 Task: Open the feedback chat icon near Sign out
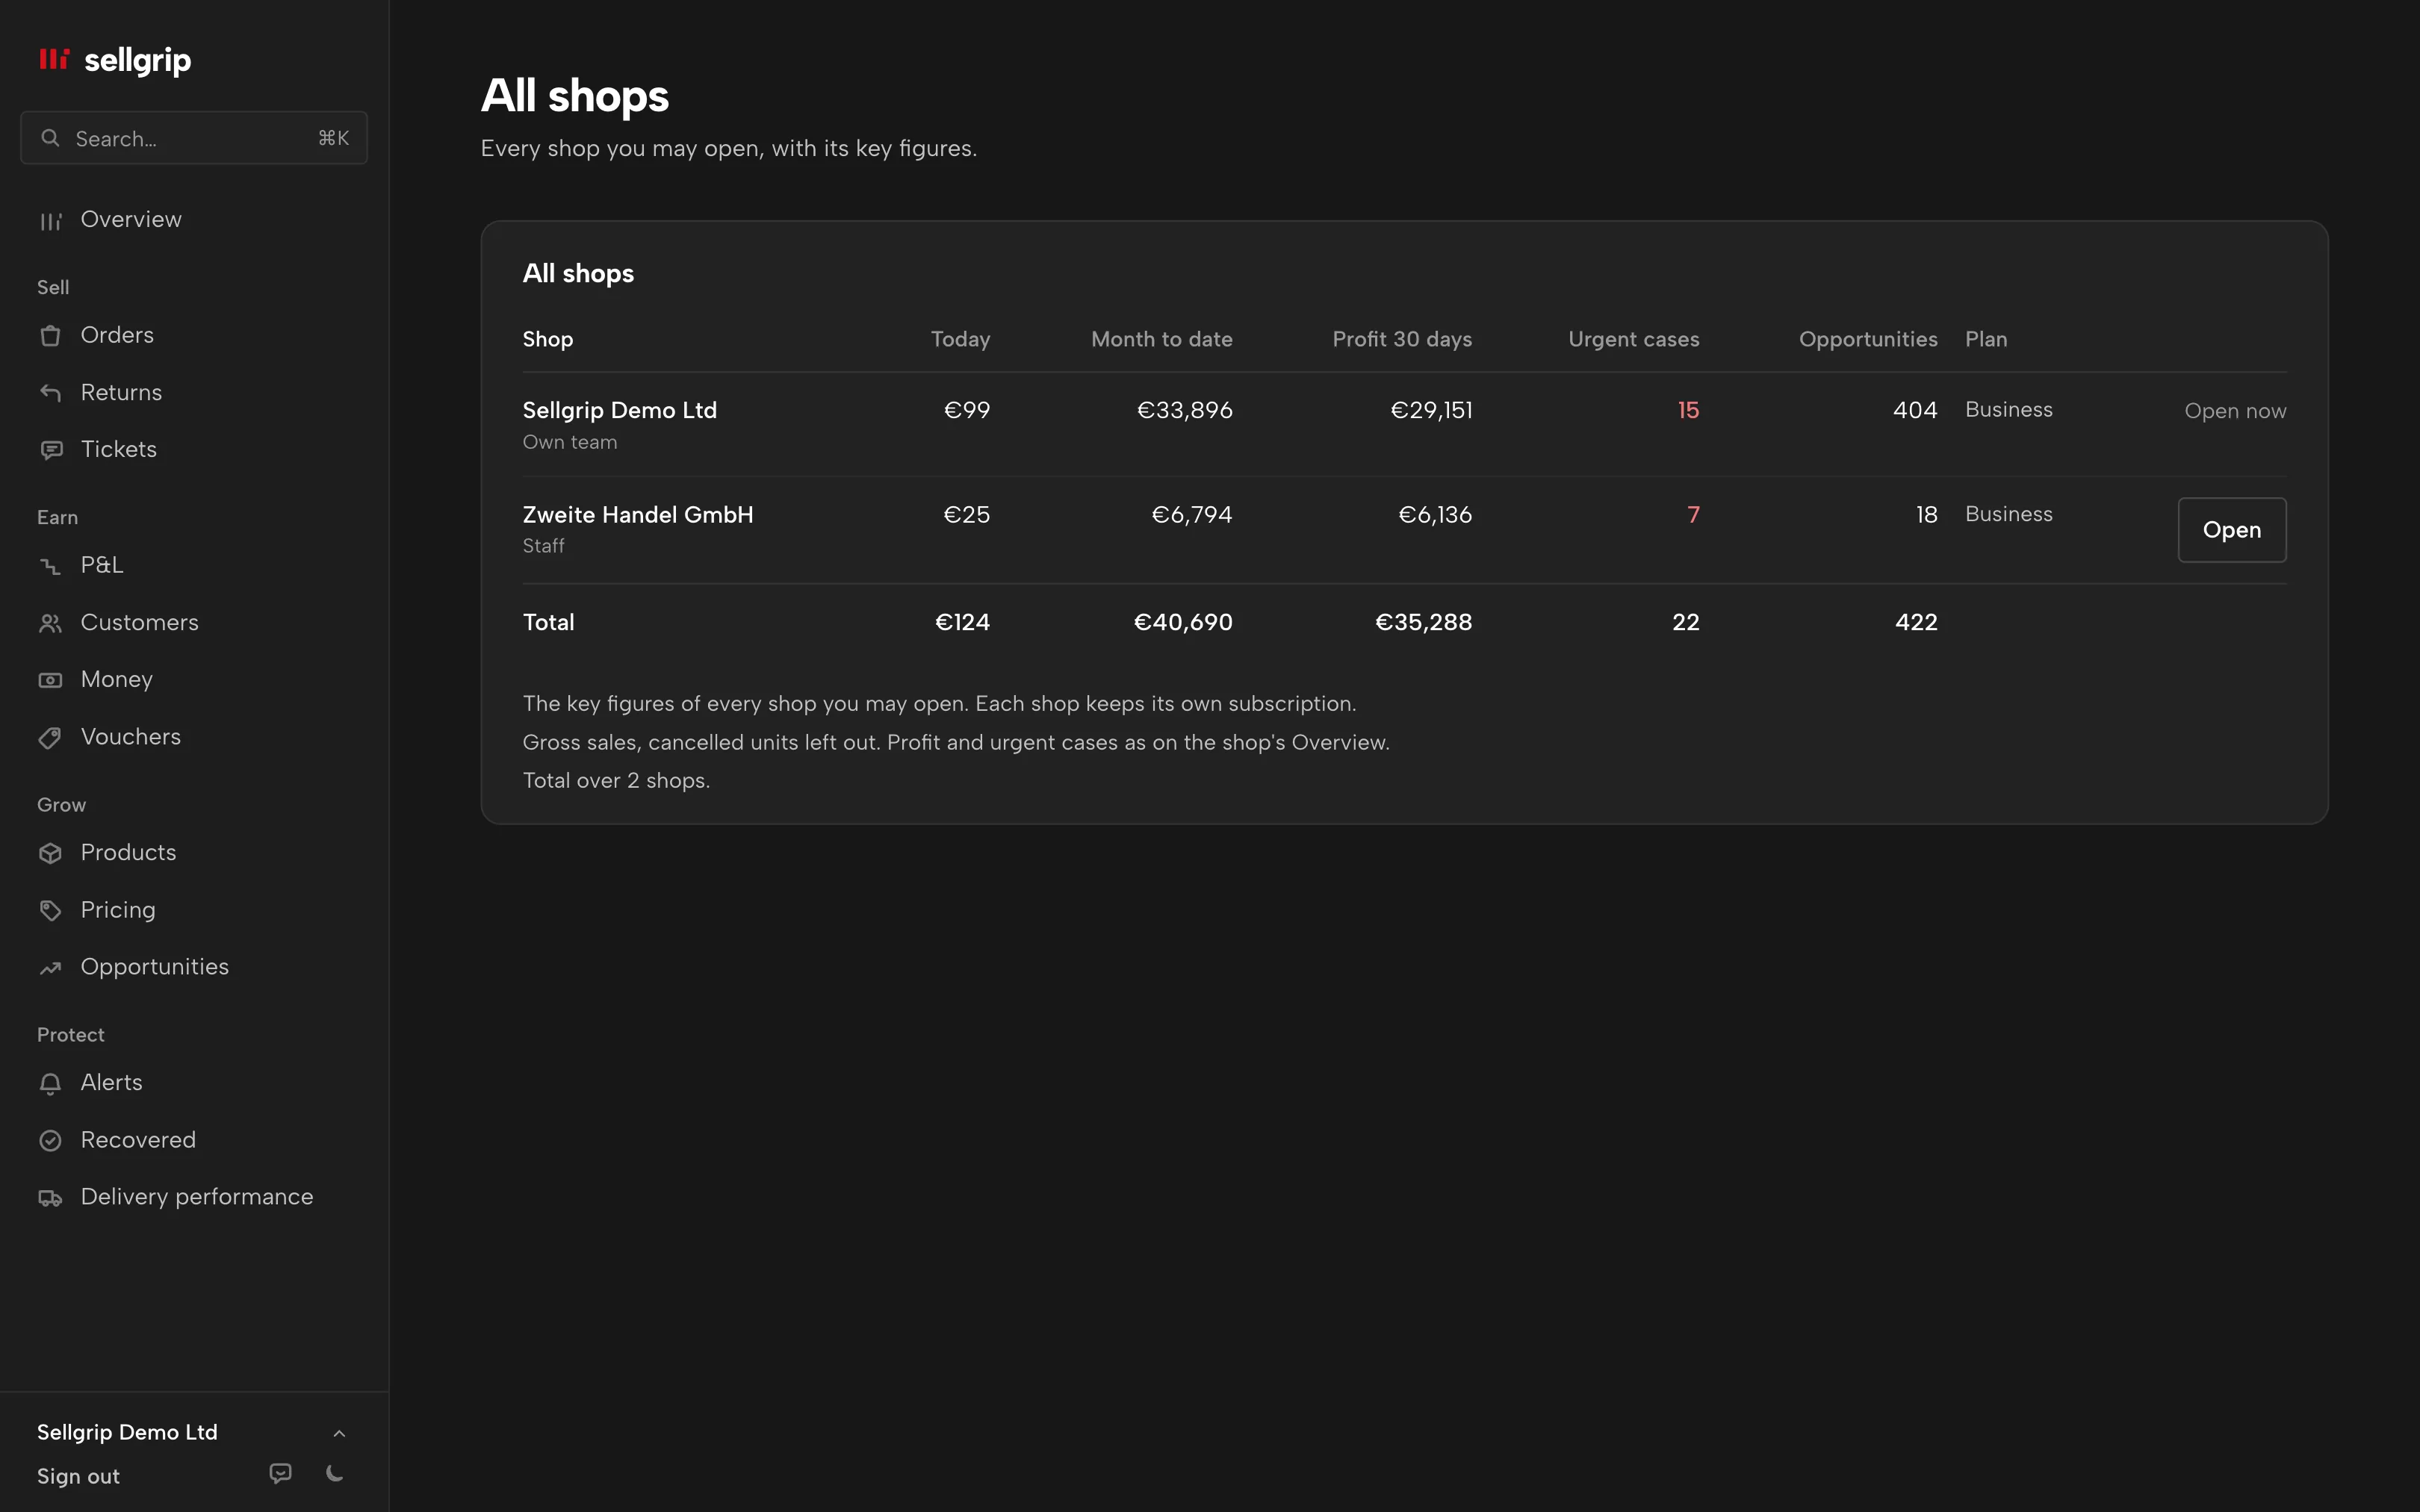[x=281, y=1473]
